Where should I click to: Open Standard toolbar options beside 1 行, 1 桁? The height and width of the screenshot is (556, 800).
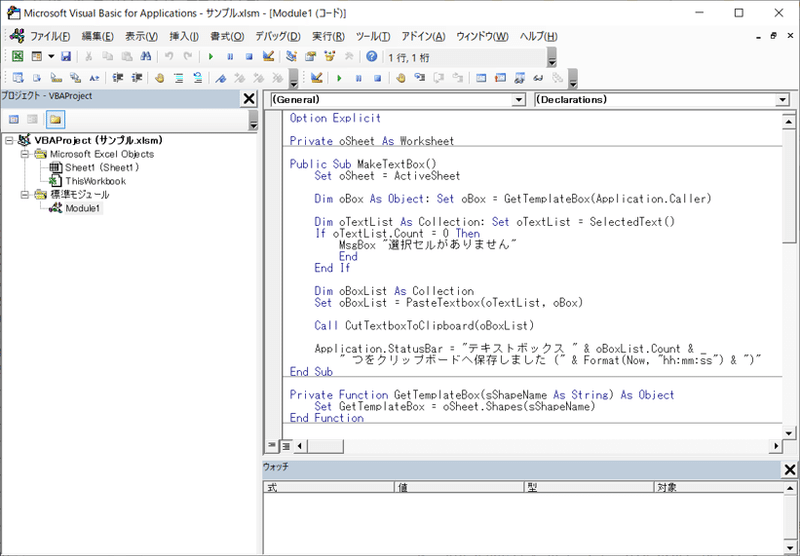[x=552, y=58]
